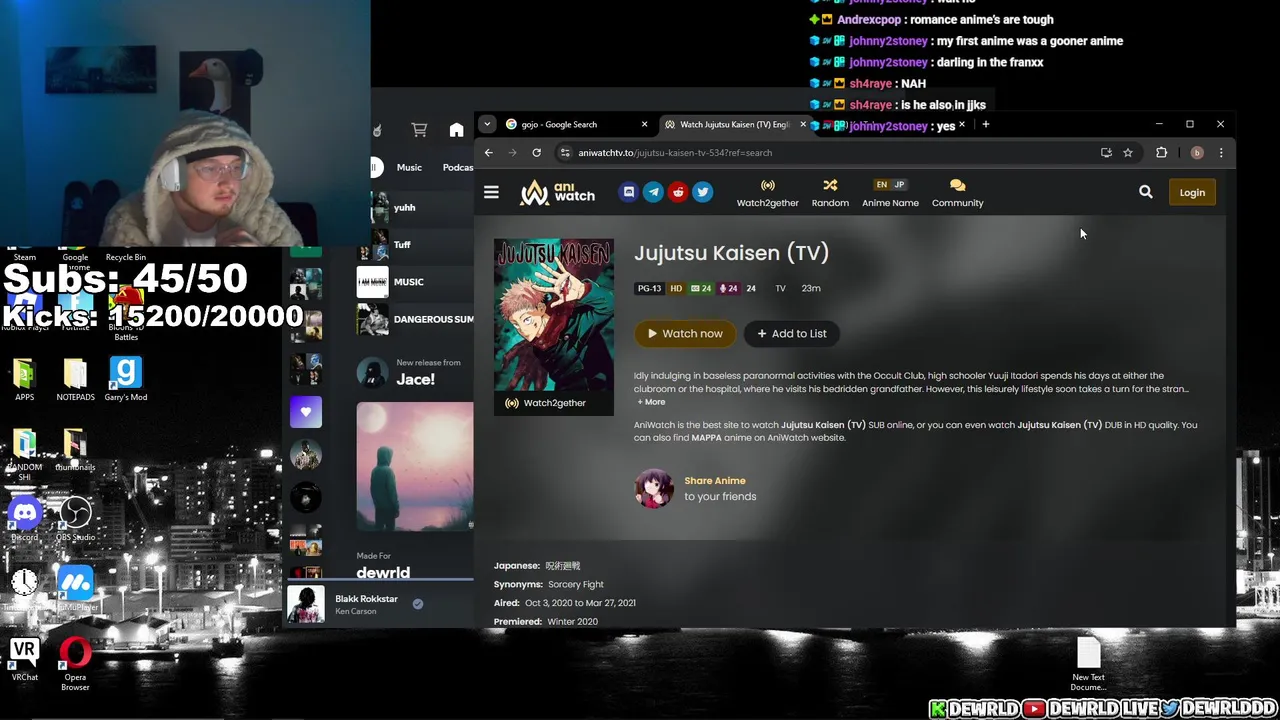Click the Watch now button

(x=685, y=334)
